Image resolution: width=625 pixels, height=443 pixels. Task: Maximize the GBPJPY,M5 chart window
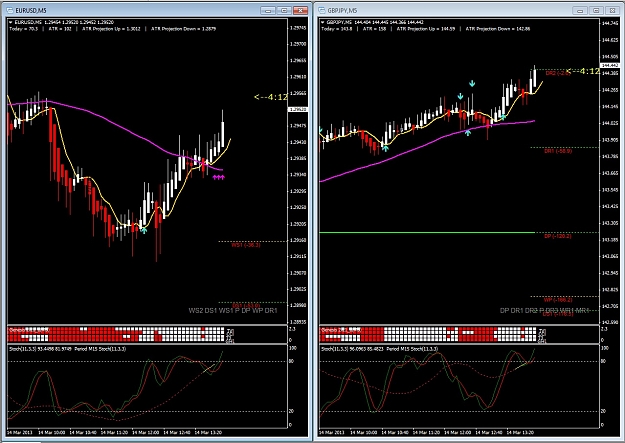click(x=596, y=10)
